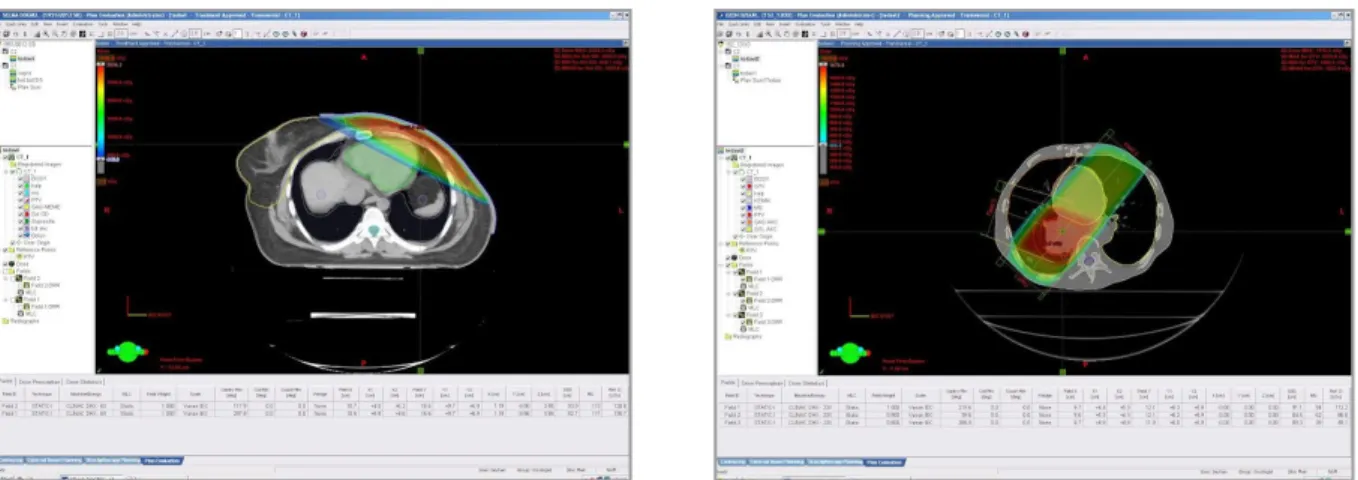Select Plan Sum item in left window

click(x=25, y=87)
